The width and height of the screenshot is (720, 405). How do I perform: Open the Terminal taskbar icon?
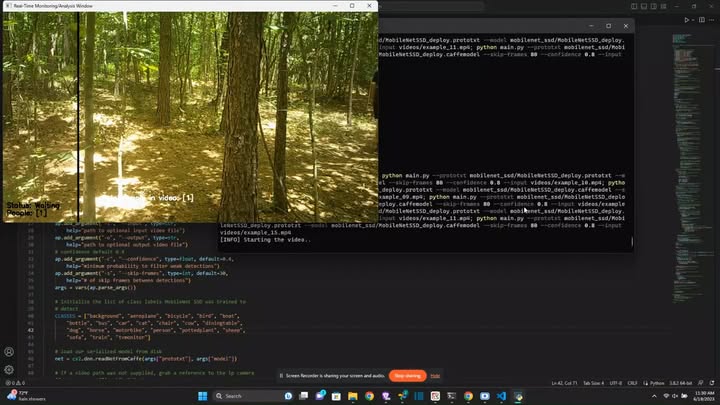click(x=452, y=396)
